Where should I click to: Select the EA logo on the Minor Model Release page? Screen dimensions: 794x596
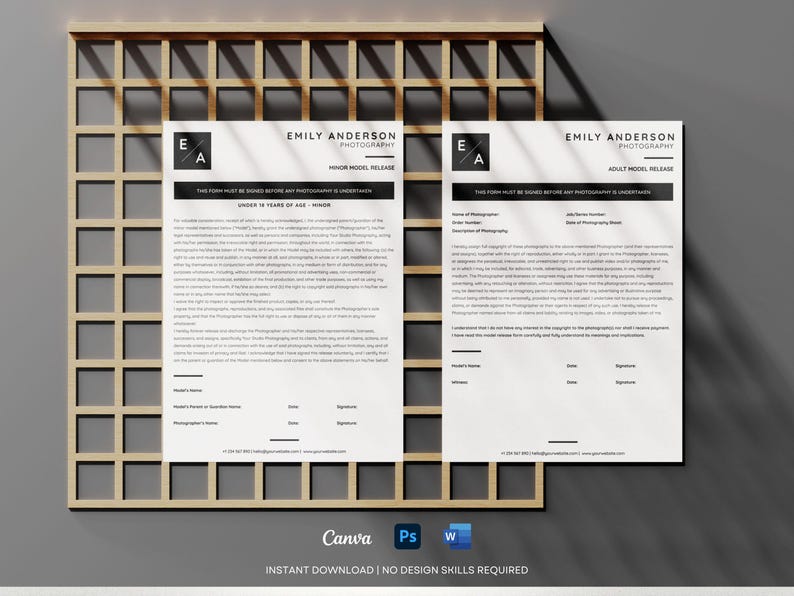pyautogui.click(x=192, y=151)
